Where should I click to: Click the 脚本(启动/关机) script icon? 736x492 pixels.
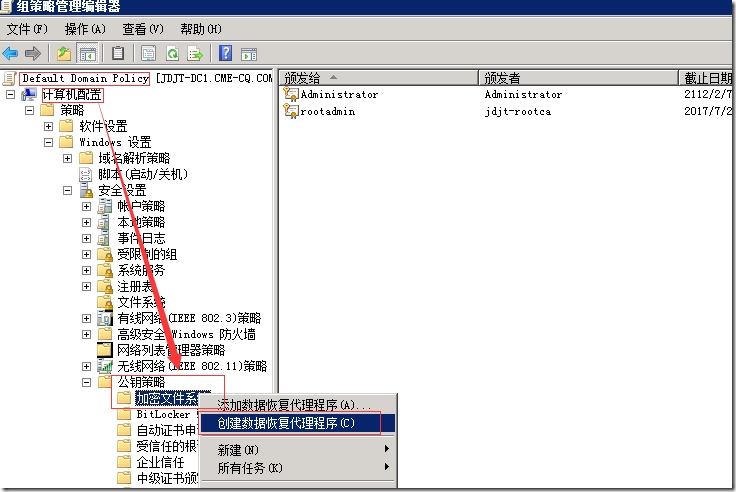[x=85, y=174]
